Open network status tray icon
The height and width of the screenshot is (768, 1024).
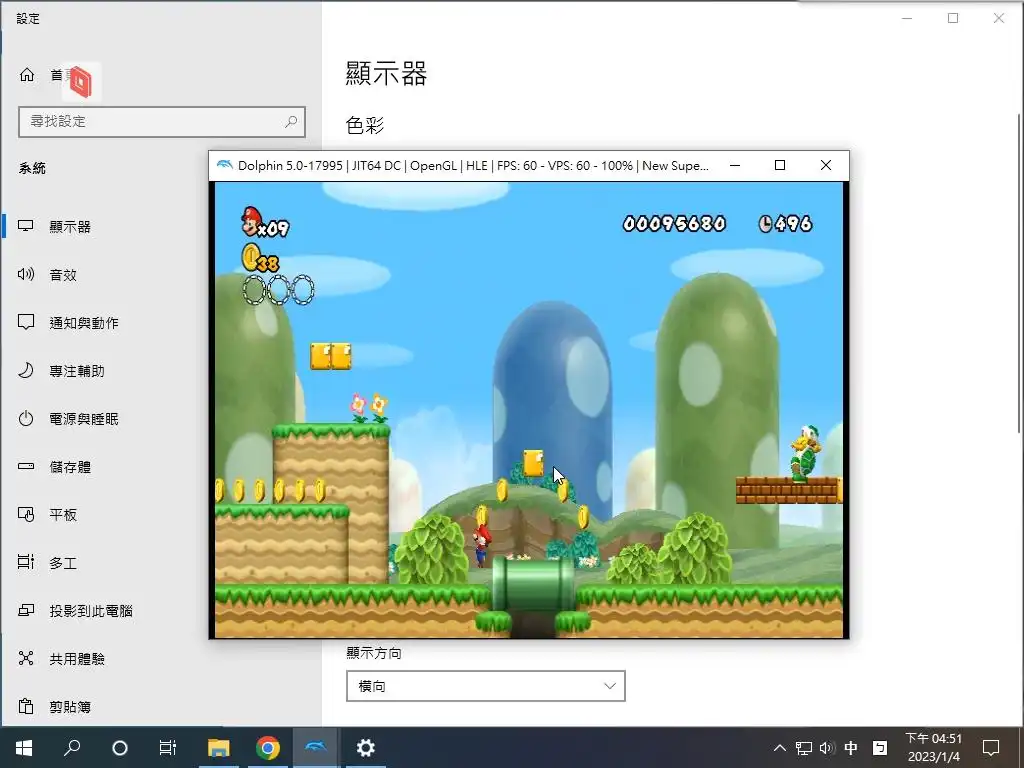pos(804,748)
